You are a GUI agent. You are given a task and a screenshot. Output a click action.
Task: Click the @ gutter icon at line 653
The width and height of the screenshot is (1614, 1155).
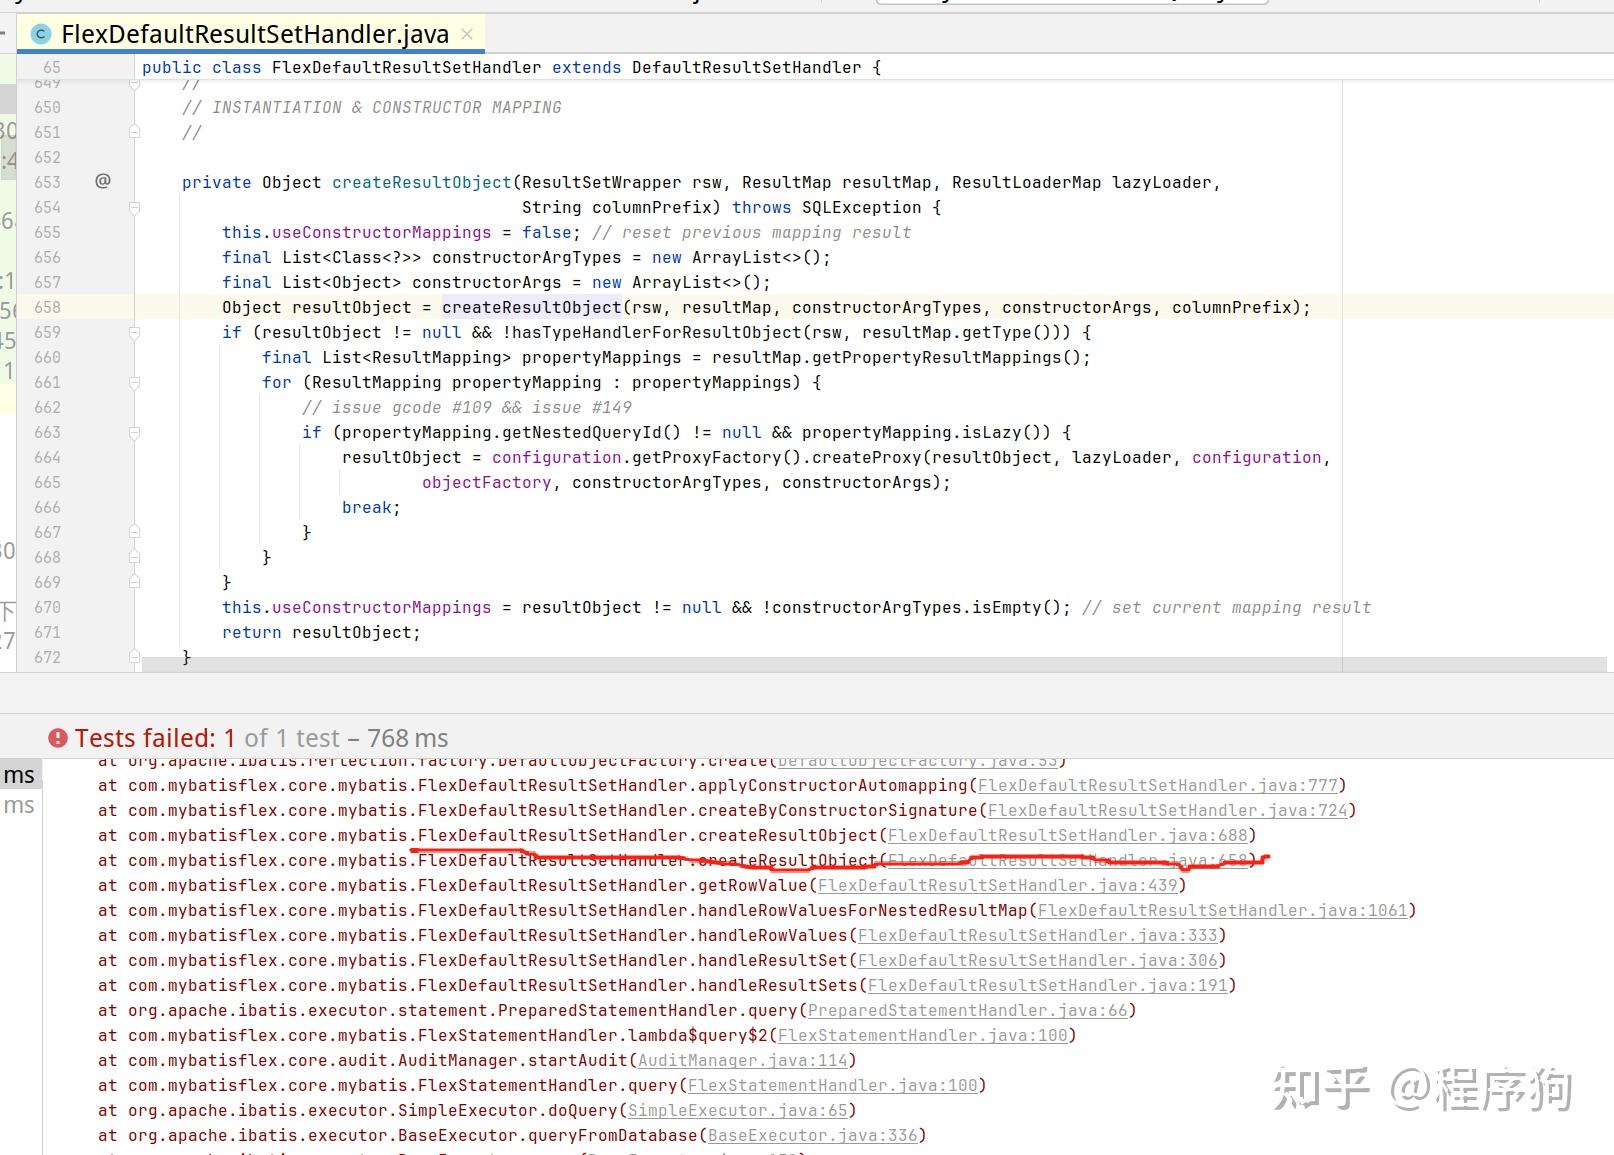pyautogui.click(x=103, y=181)
